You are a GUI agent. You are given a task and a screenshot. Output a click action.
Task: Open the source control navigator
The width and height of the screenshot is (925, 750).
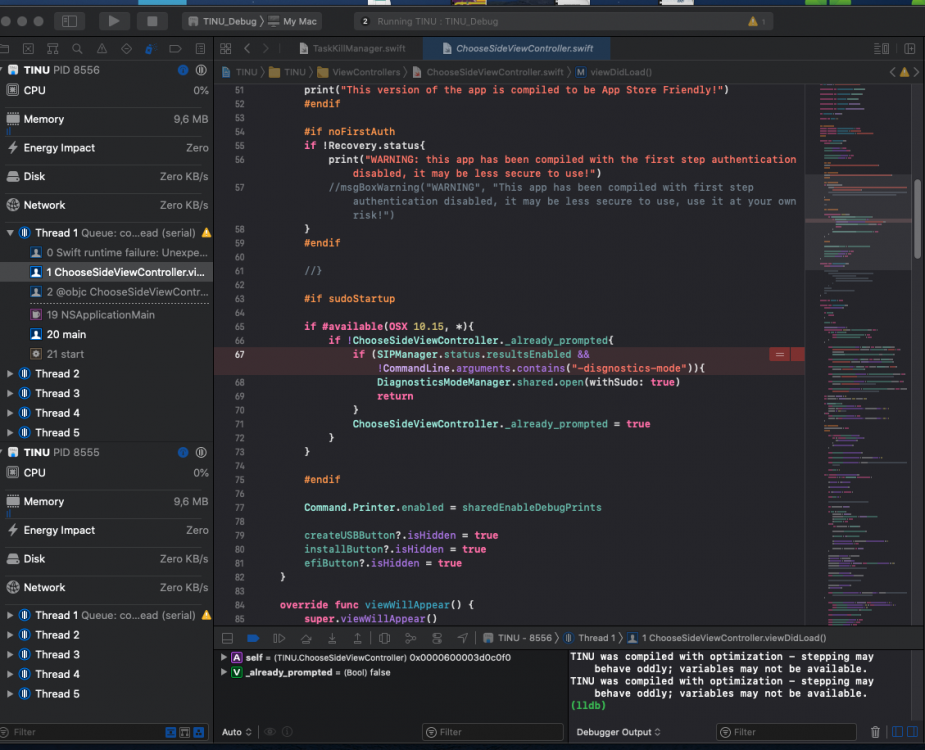tap(28, 49)
